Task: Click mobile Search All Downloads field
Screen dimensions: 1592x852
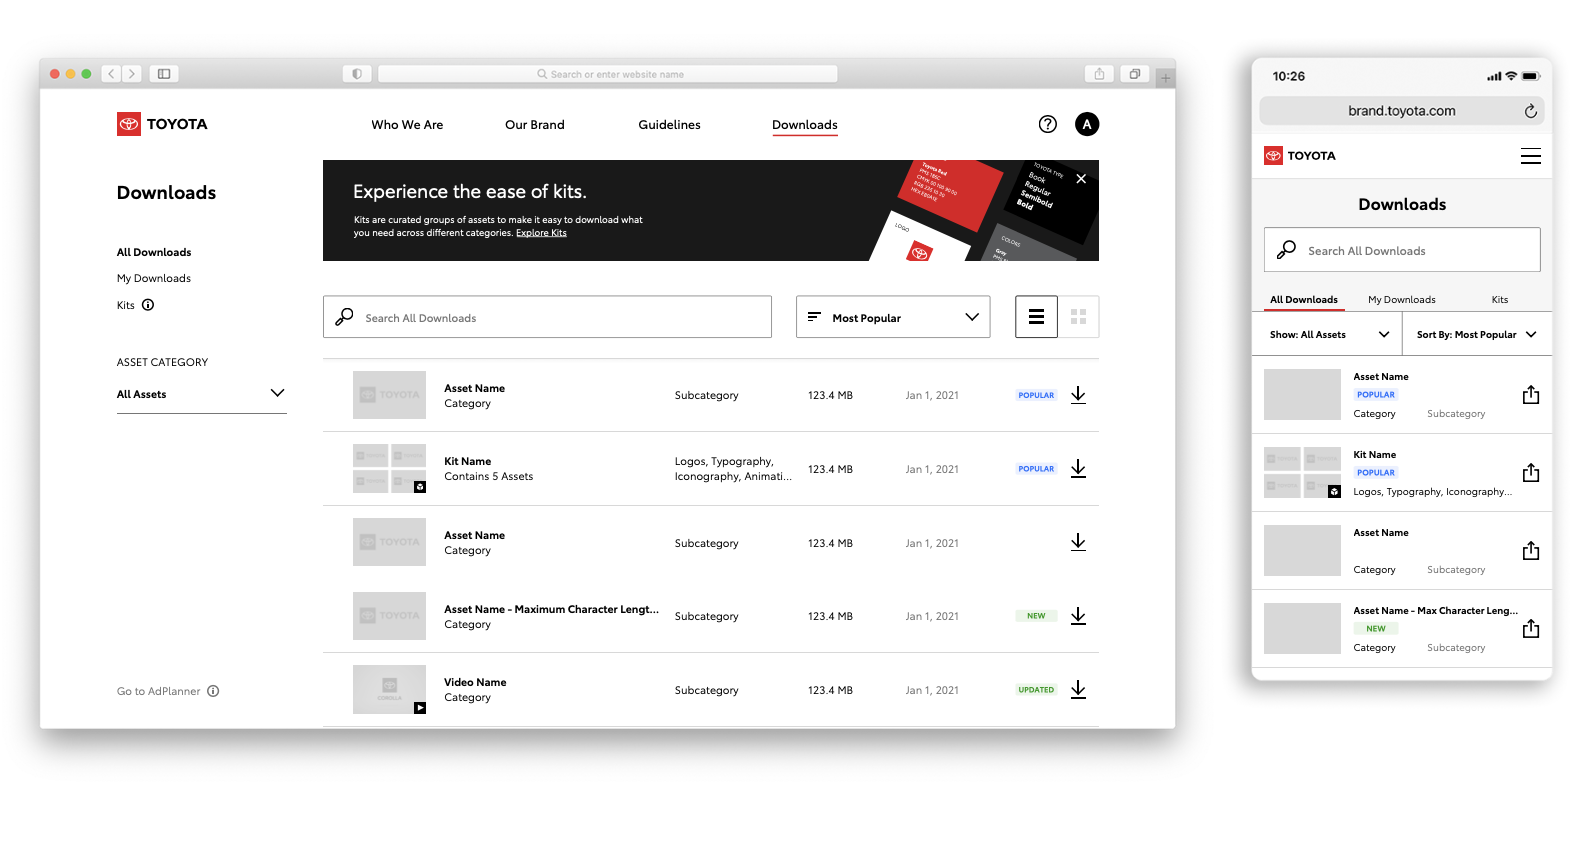Action: (x=1402, y=250)
